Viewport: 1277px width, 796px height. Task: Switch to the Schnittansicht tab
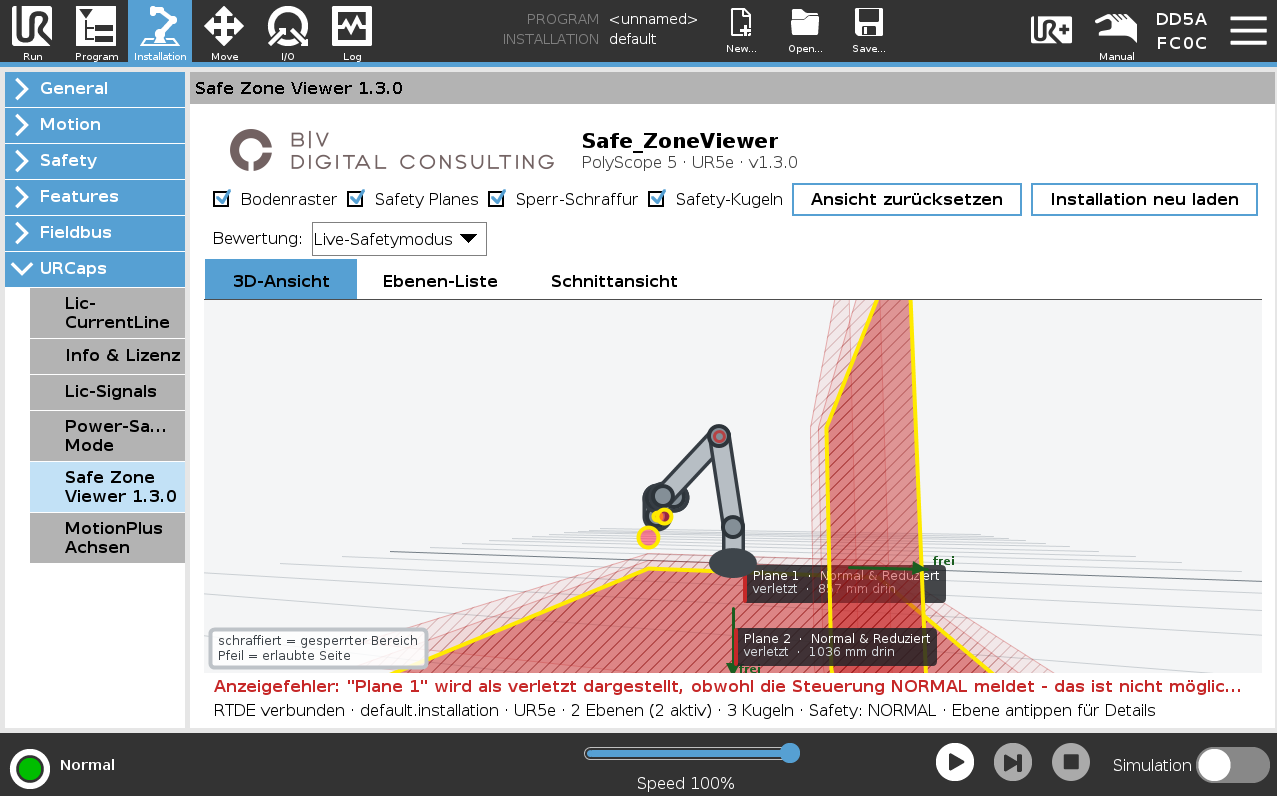coord(614,281)
